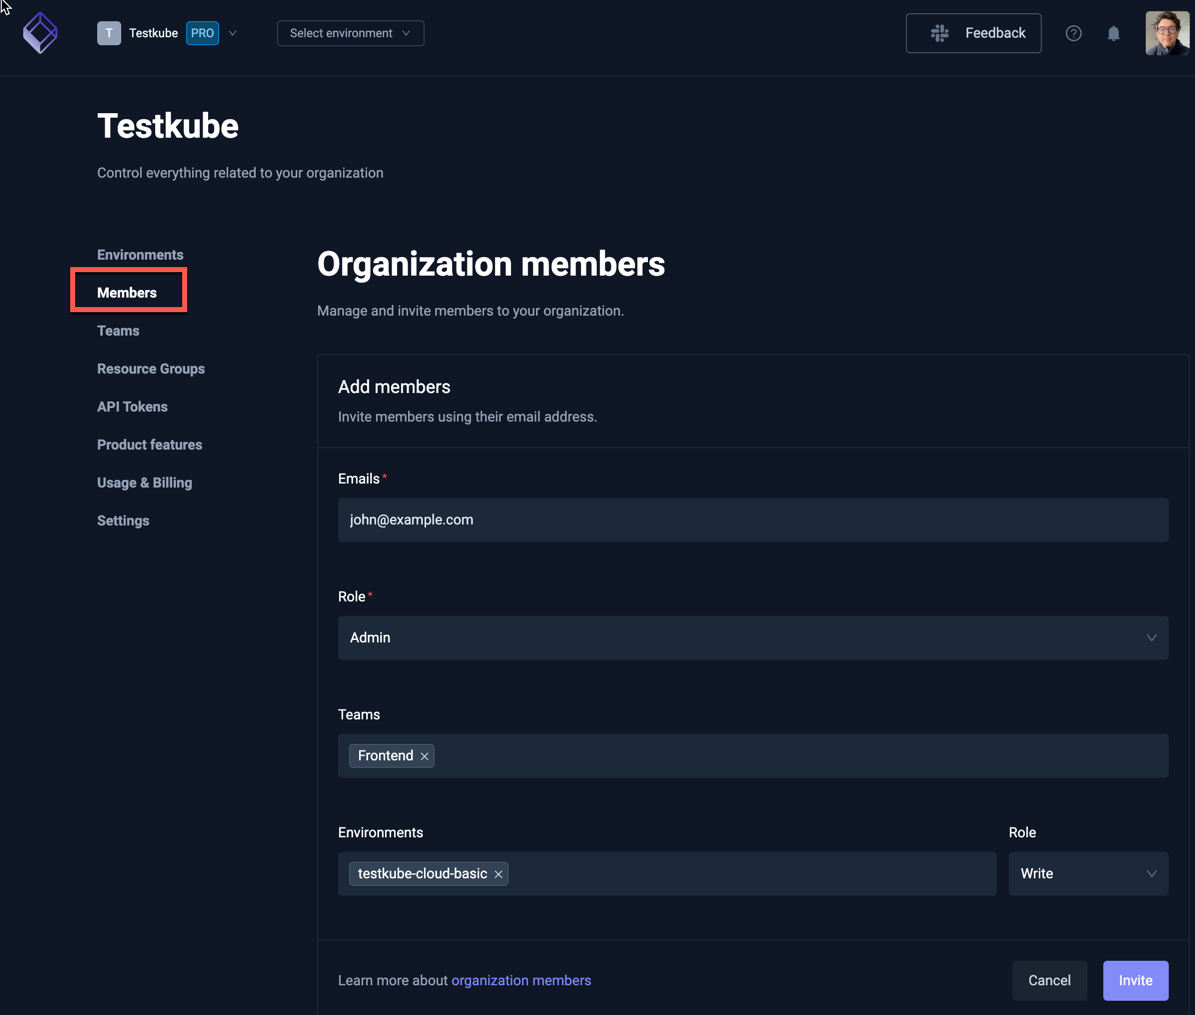Navigate to Usage & Billing

(x=144, y=482)
